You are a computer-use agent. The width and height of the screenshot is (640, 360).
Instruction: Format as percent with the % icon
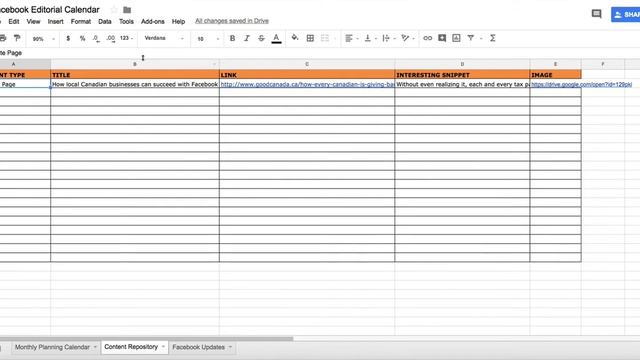(82, 38)
